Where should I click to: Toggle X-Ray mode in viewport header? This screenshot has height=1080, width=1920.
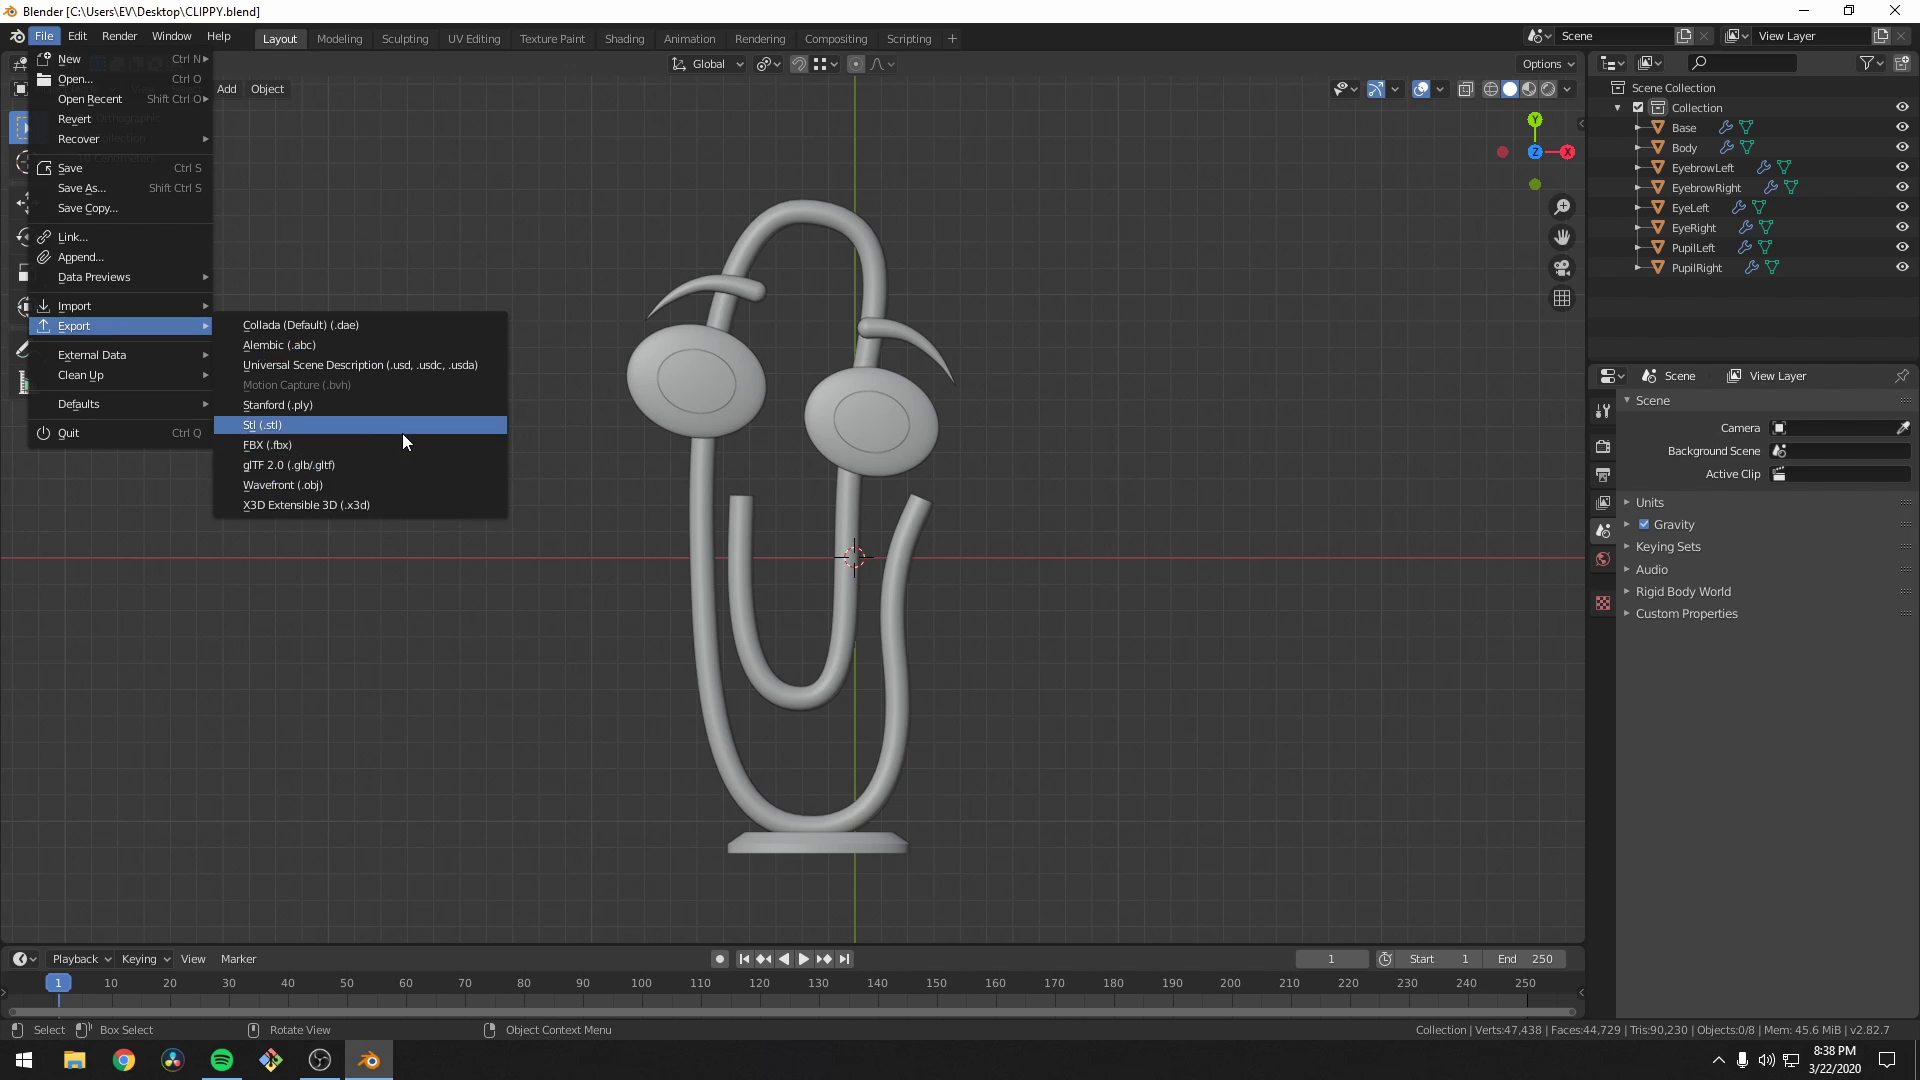(x=1466, y=88)
